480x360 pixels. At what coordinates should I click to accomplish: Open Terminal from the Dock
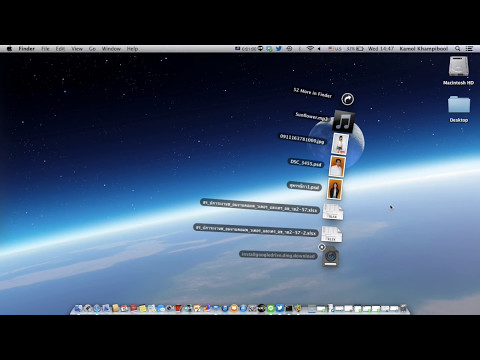pos(289,308)
